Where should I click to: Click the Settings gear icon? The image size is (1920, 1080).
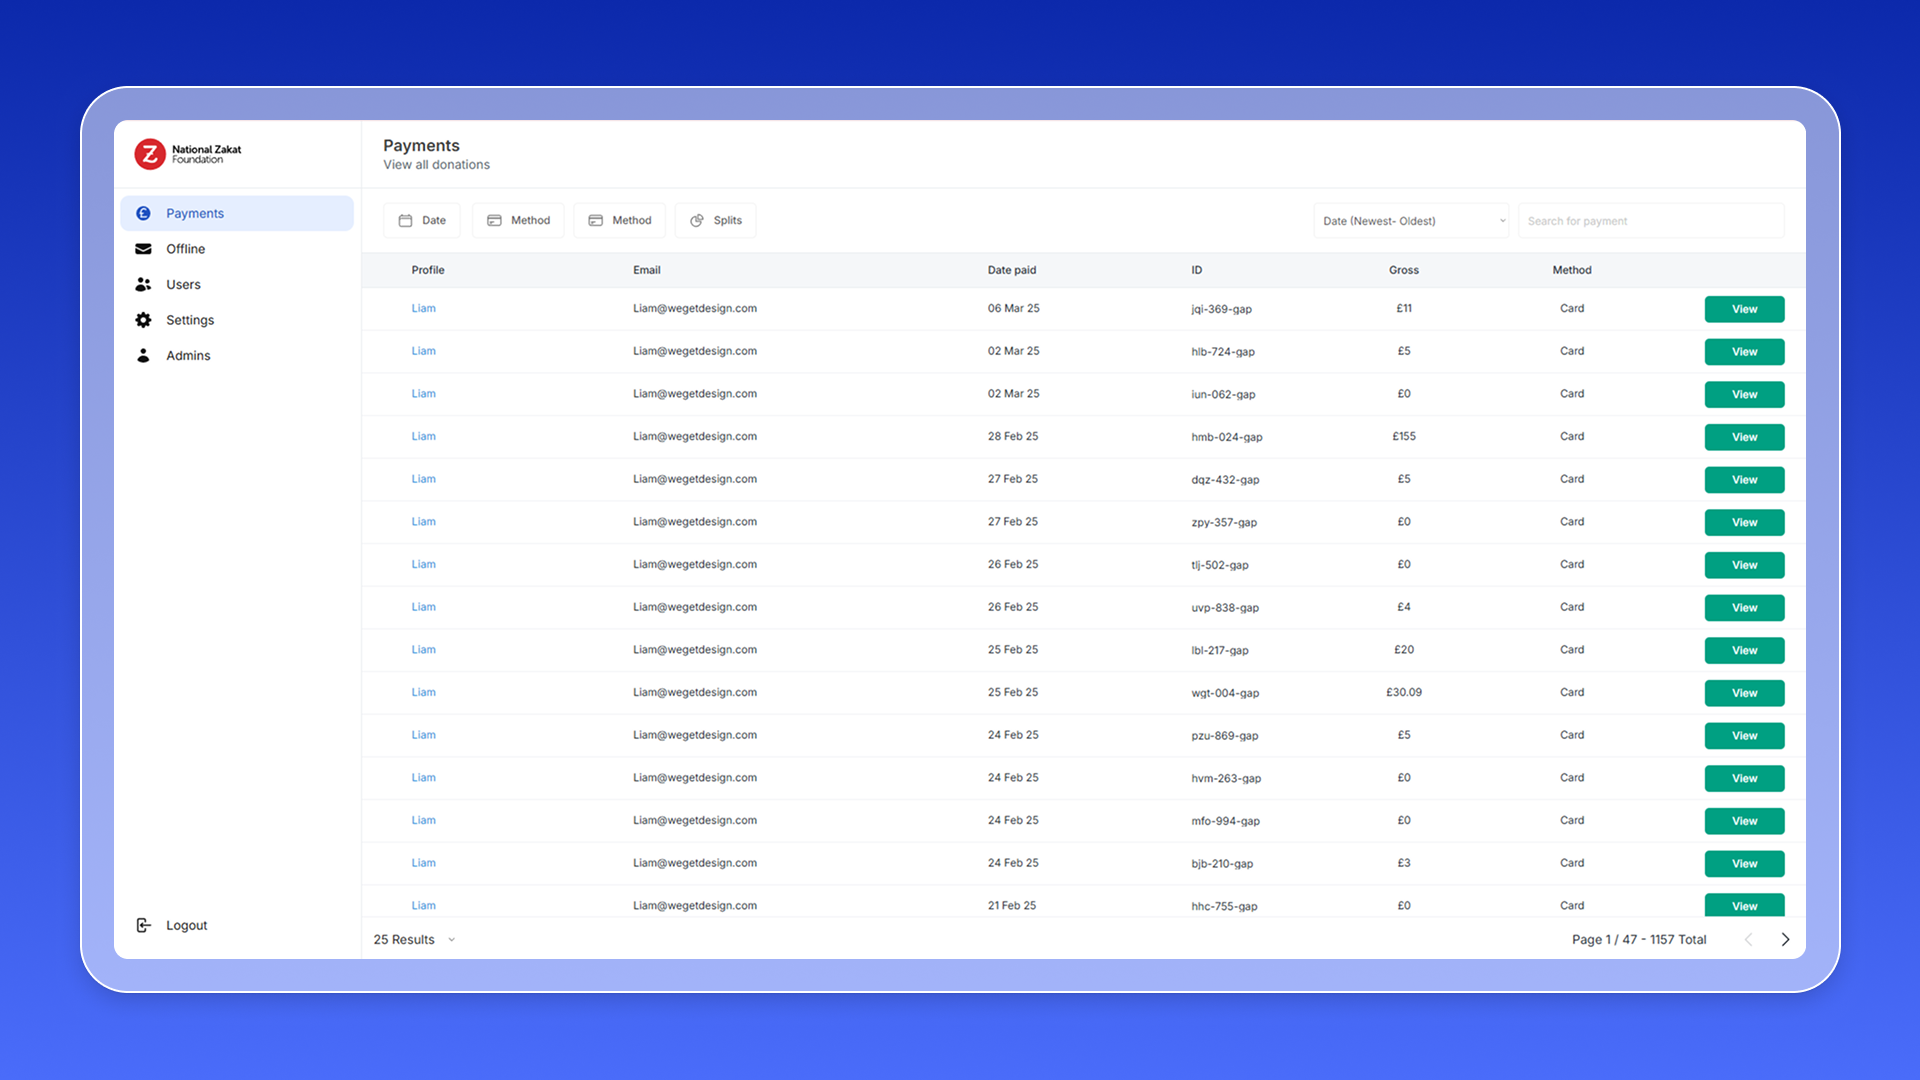click(143, 320)
